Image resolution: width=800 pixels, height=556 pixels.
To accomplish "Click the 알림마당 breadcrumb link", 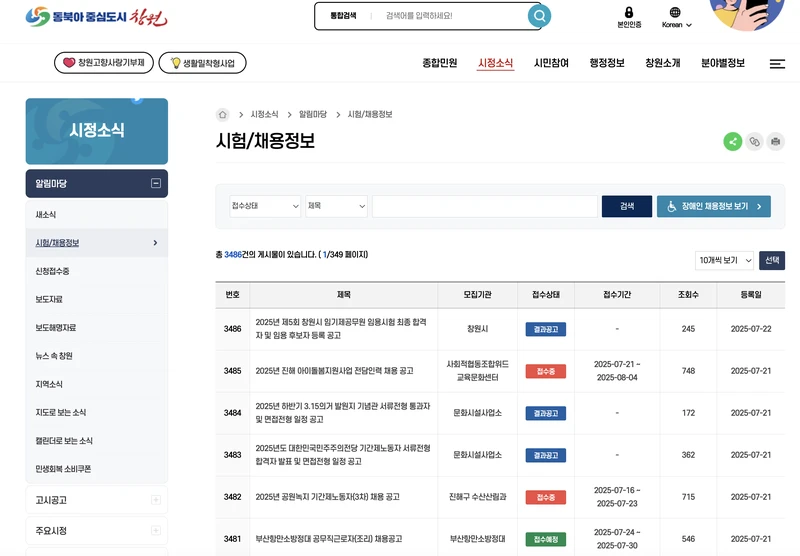I will click(x=313, y=114).
